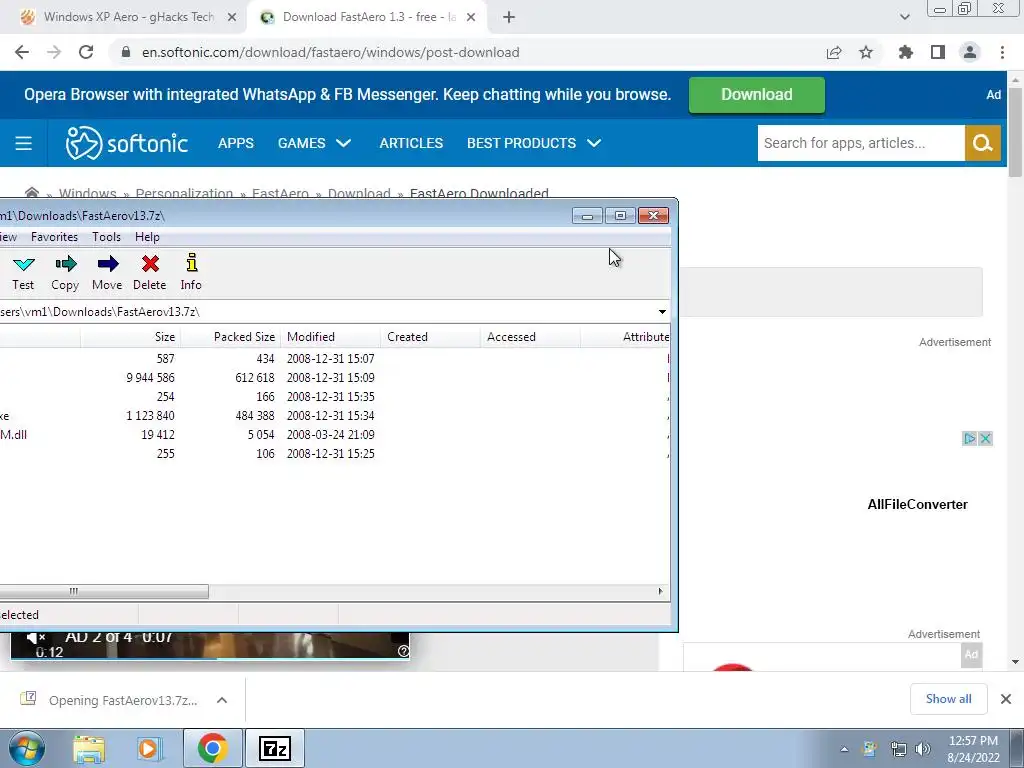This screenshot has width=1024, height=768.
Task: Click the Move toolbar icon in 7-Zip
Action: [107, 272]
